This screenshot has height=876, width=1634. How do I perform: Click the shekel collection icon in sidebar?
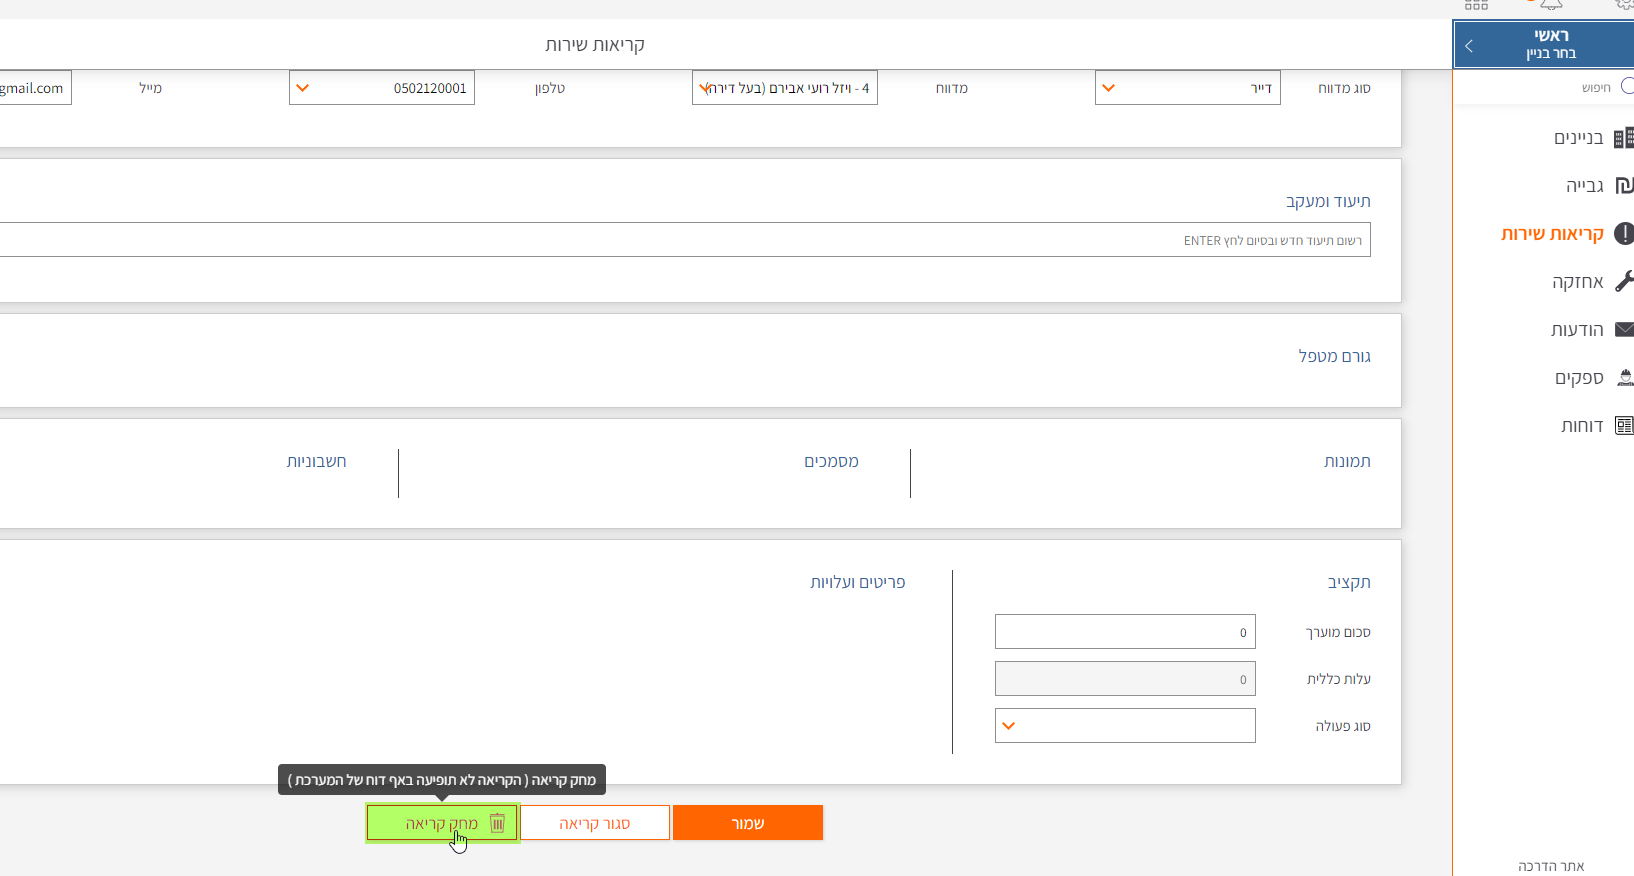(x=1624, y=186)
